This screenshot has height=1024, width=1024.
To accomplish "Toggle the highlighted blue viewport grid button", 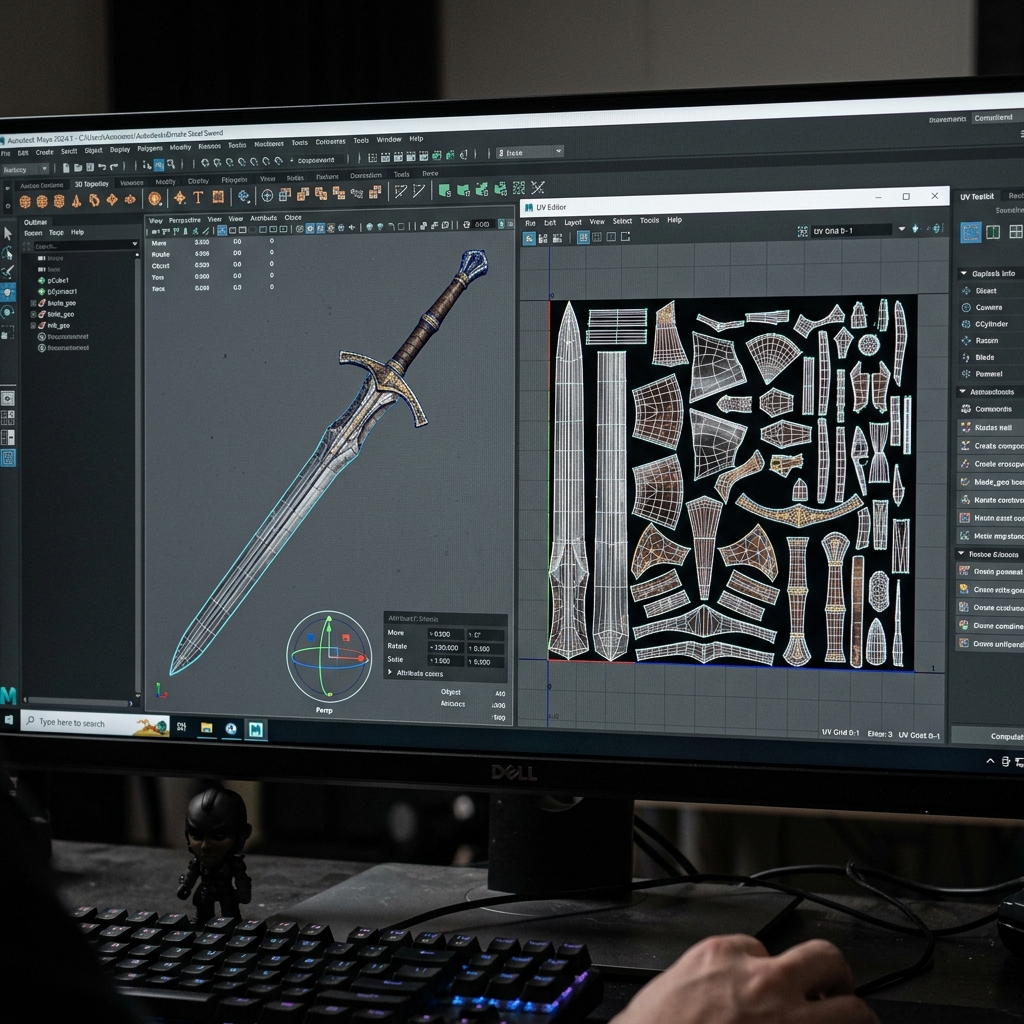I will click(222, 230).
